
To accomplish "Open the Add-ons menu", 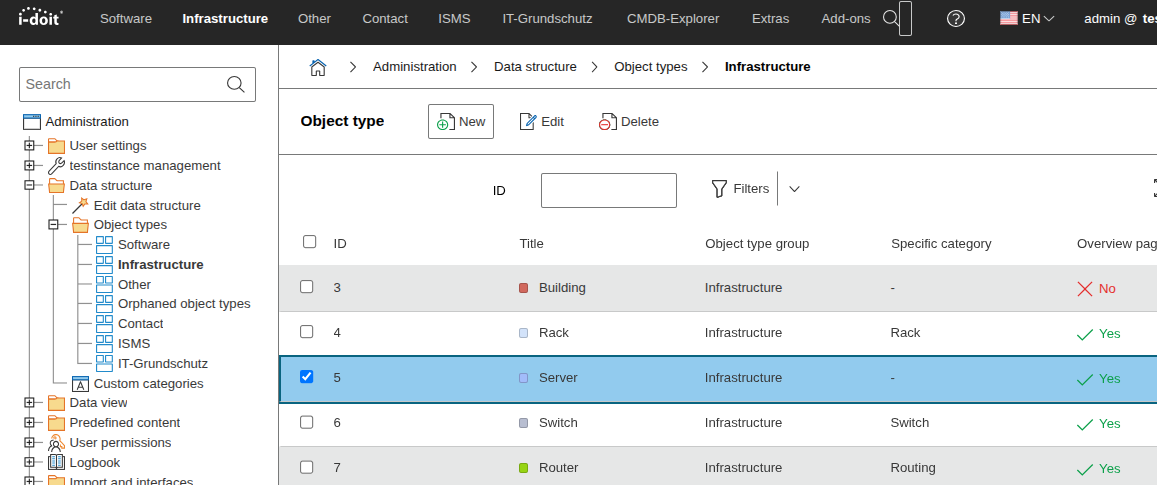I will tap(845, 18).
